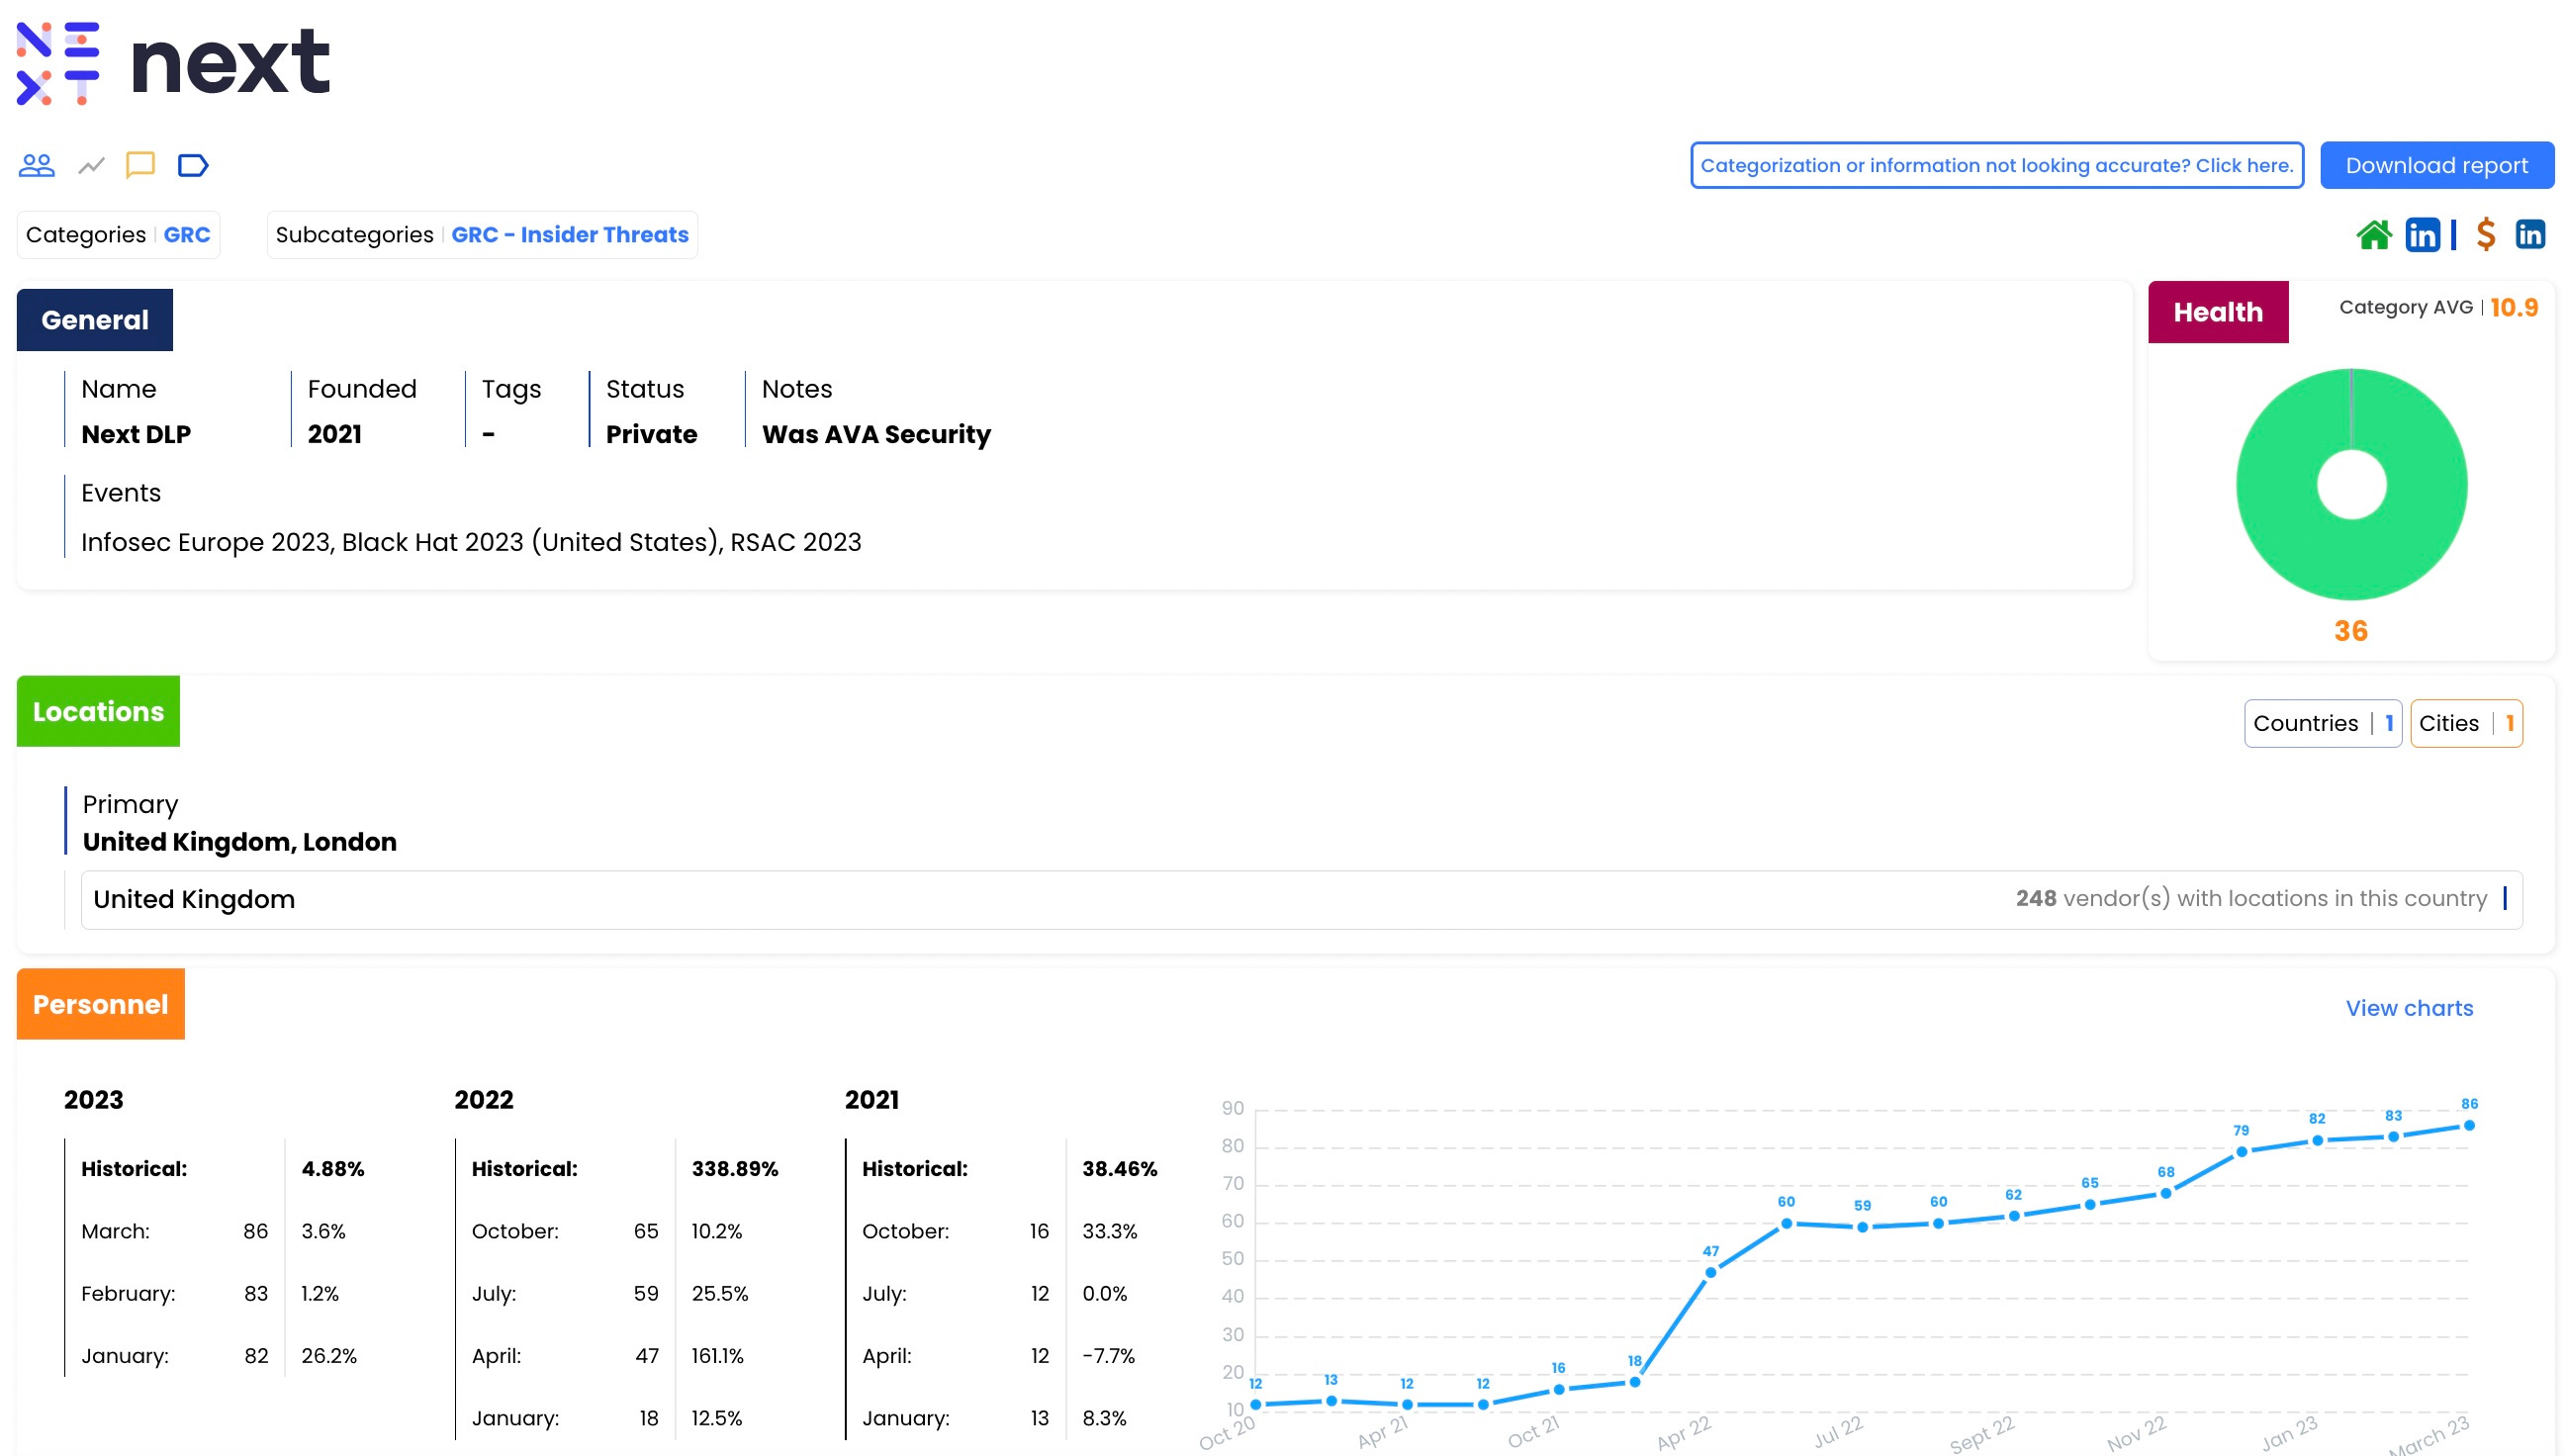Click the 2022 historical growth 338.89%
The width and height of the screenshot is (2566, 1456).
point(735,1168)
